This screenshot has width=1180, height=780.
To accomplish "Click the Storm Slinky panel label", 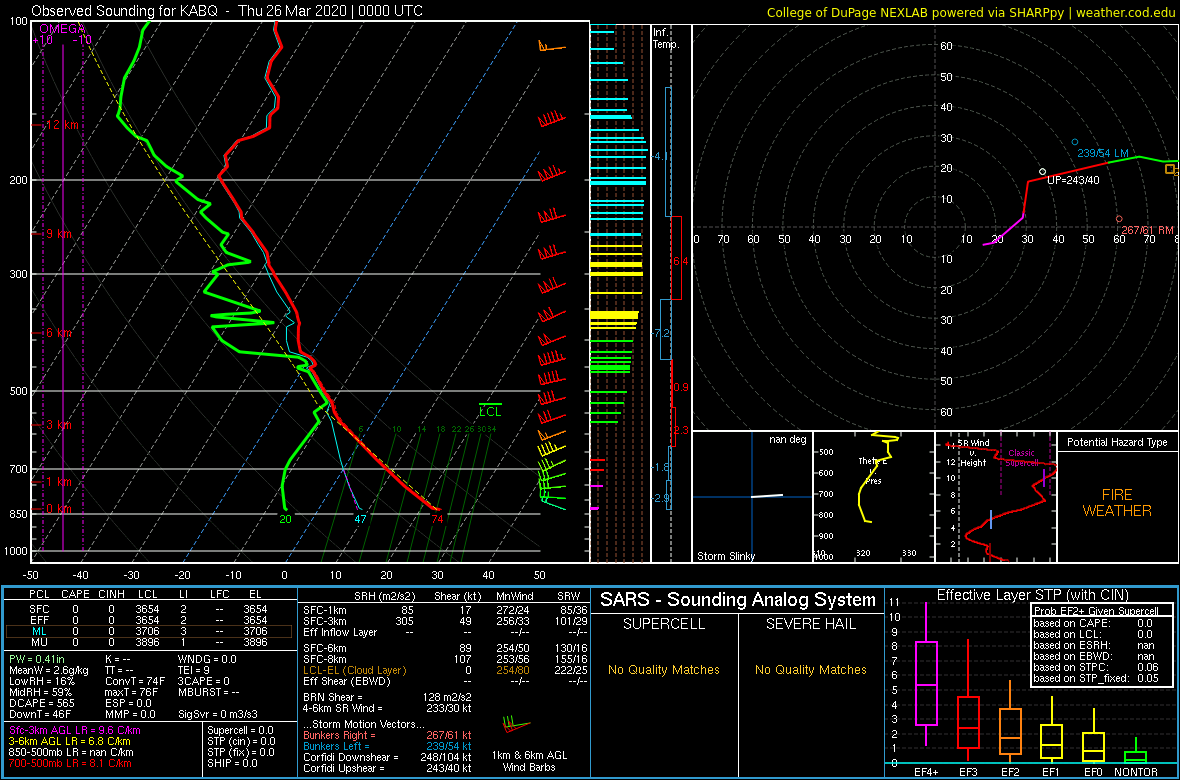I will pos(726,556).
